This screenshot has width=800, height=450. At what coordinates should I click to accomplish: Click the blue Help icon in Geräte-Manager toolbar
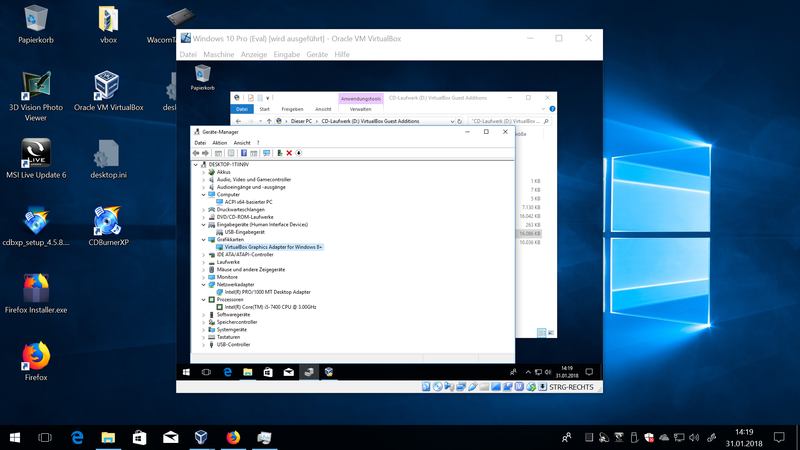(244, 153)
